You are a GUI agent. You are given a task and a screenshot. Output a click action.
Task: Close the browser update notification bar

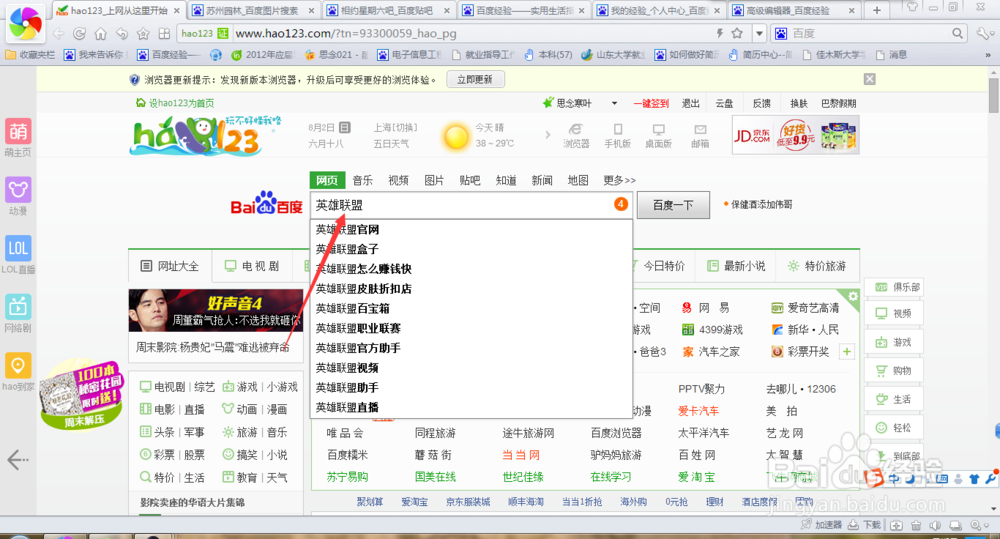coord(869,79)
